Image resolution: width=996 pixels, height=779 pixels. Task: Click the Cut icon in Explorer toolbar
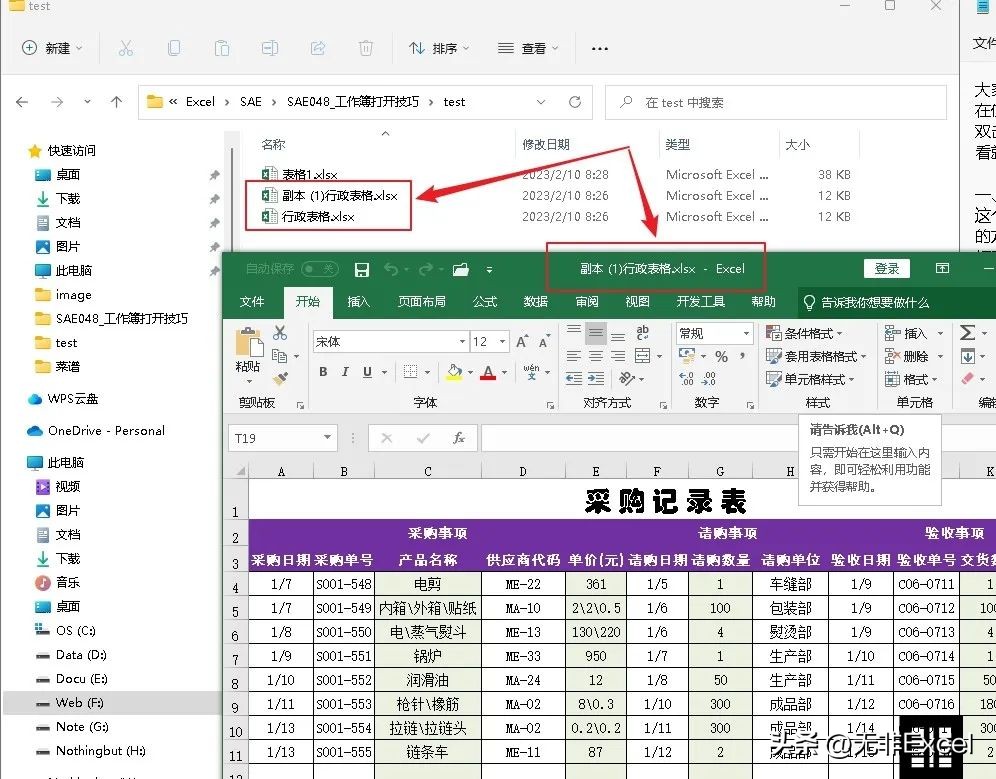[126, 48]
